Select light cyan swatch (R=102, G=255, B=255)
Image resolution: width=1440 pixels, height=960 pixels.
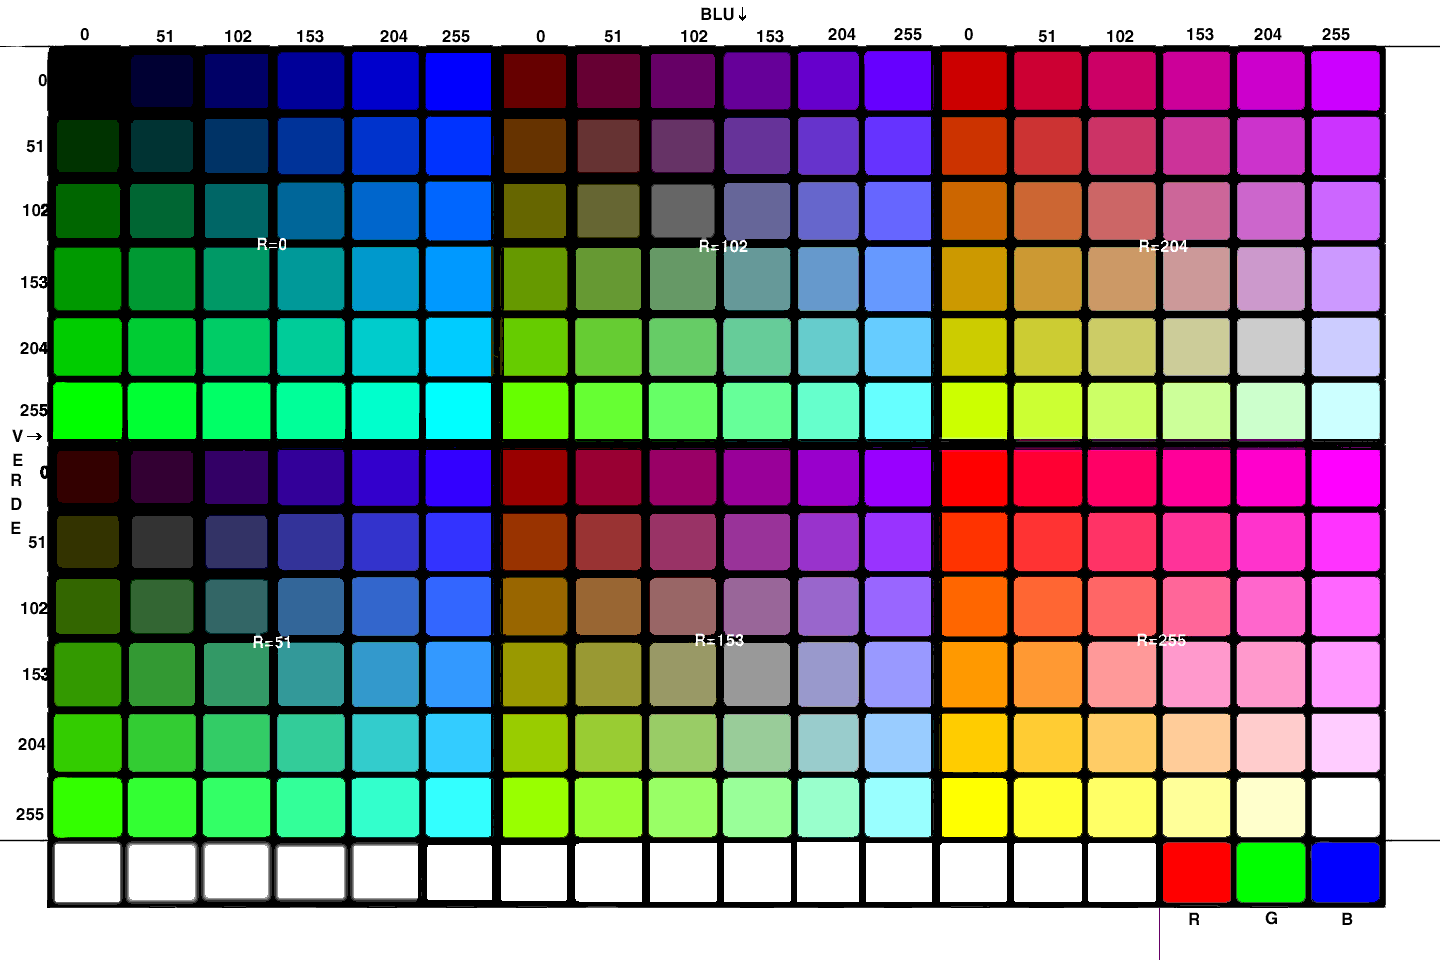[x=898, y=410]
